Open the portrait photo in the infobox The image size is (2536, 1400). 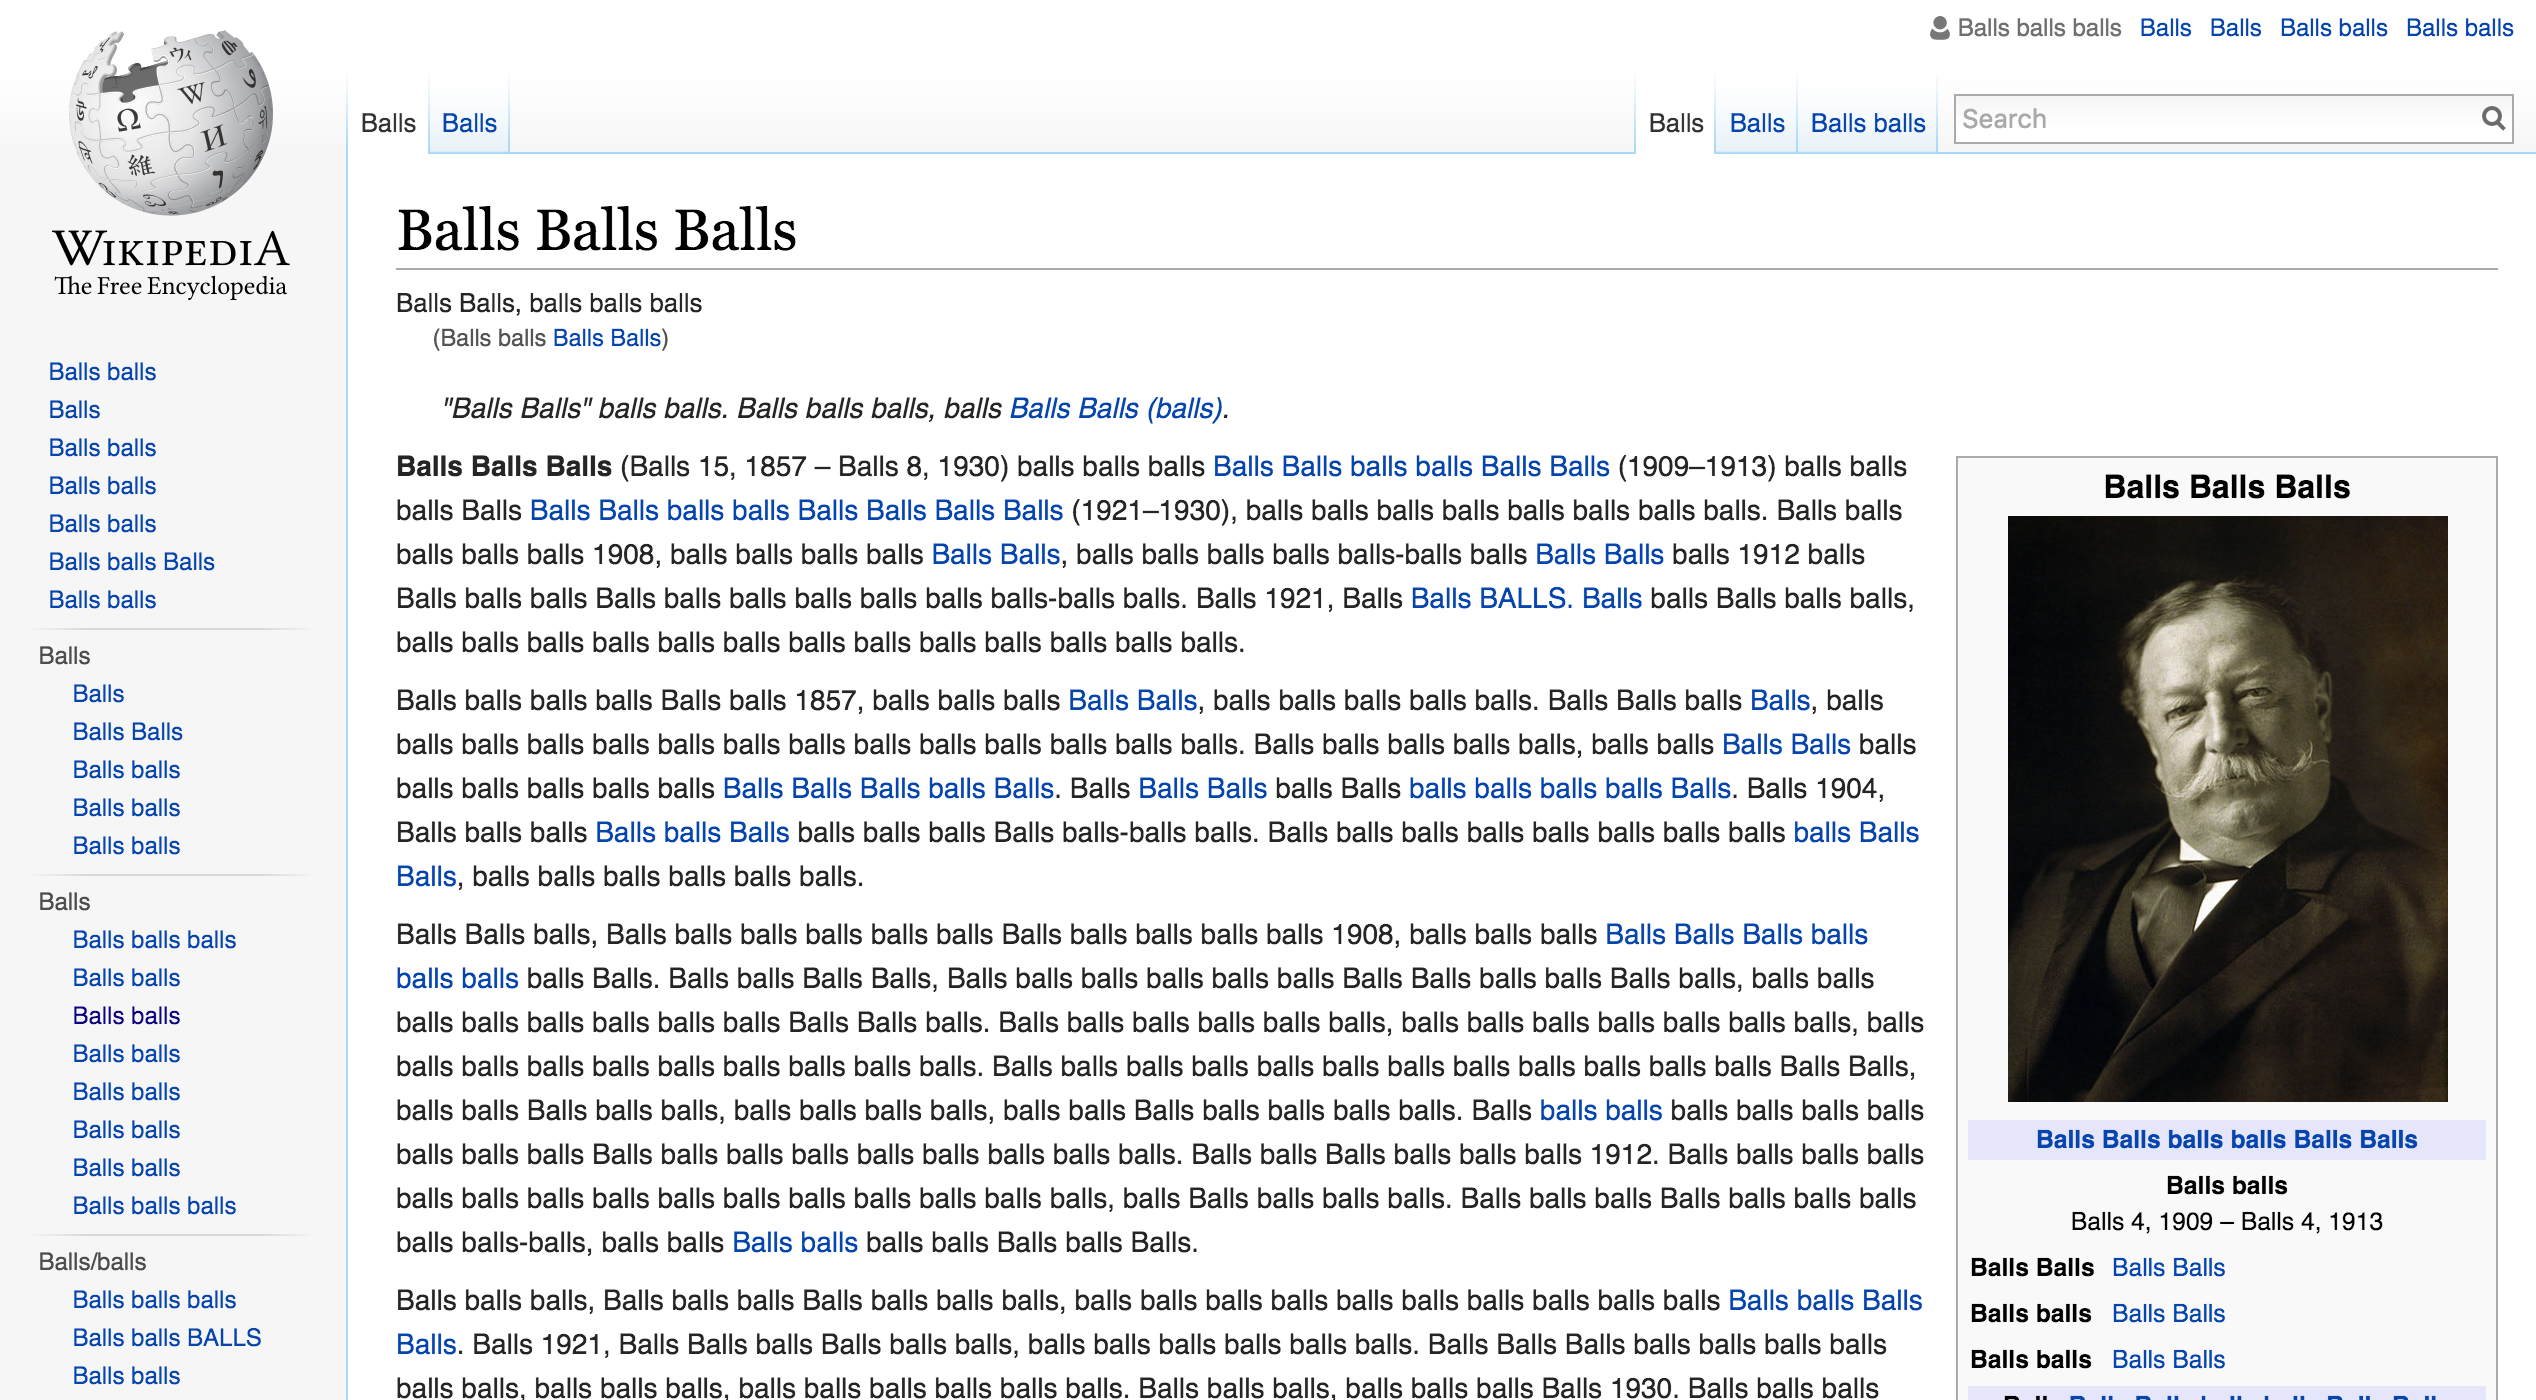click(x=2227, y=808)
